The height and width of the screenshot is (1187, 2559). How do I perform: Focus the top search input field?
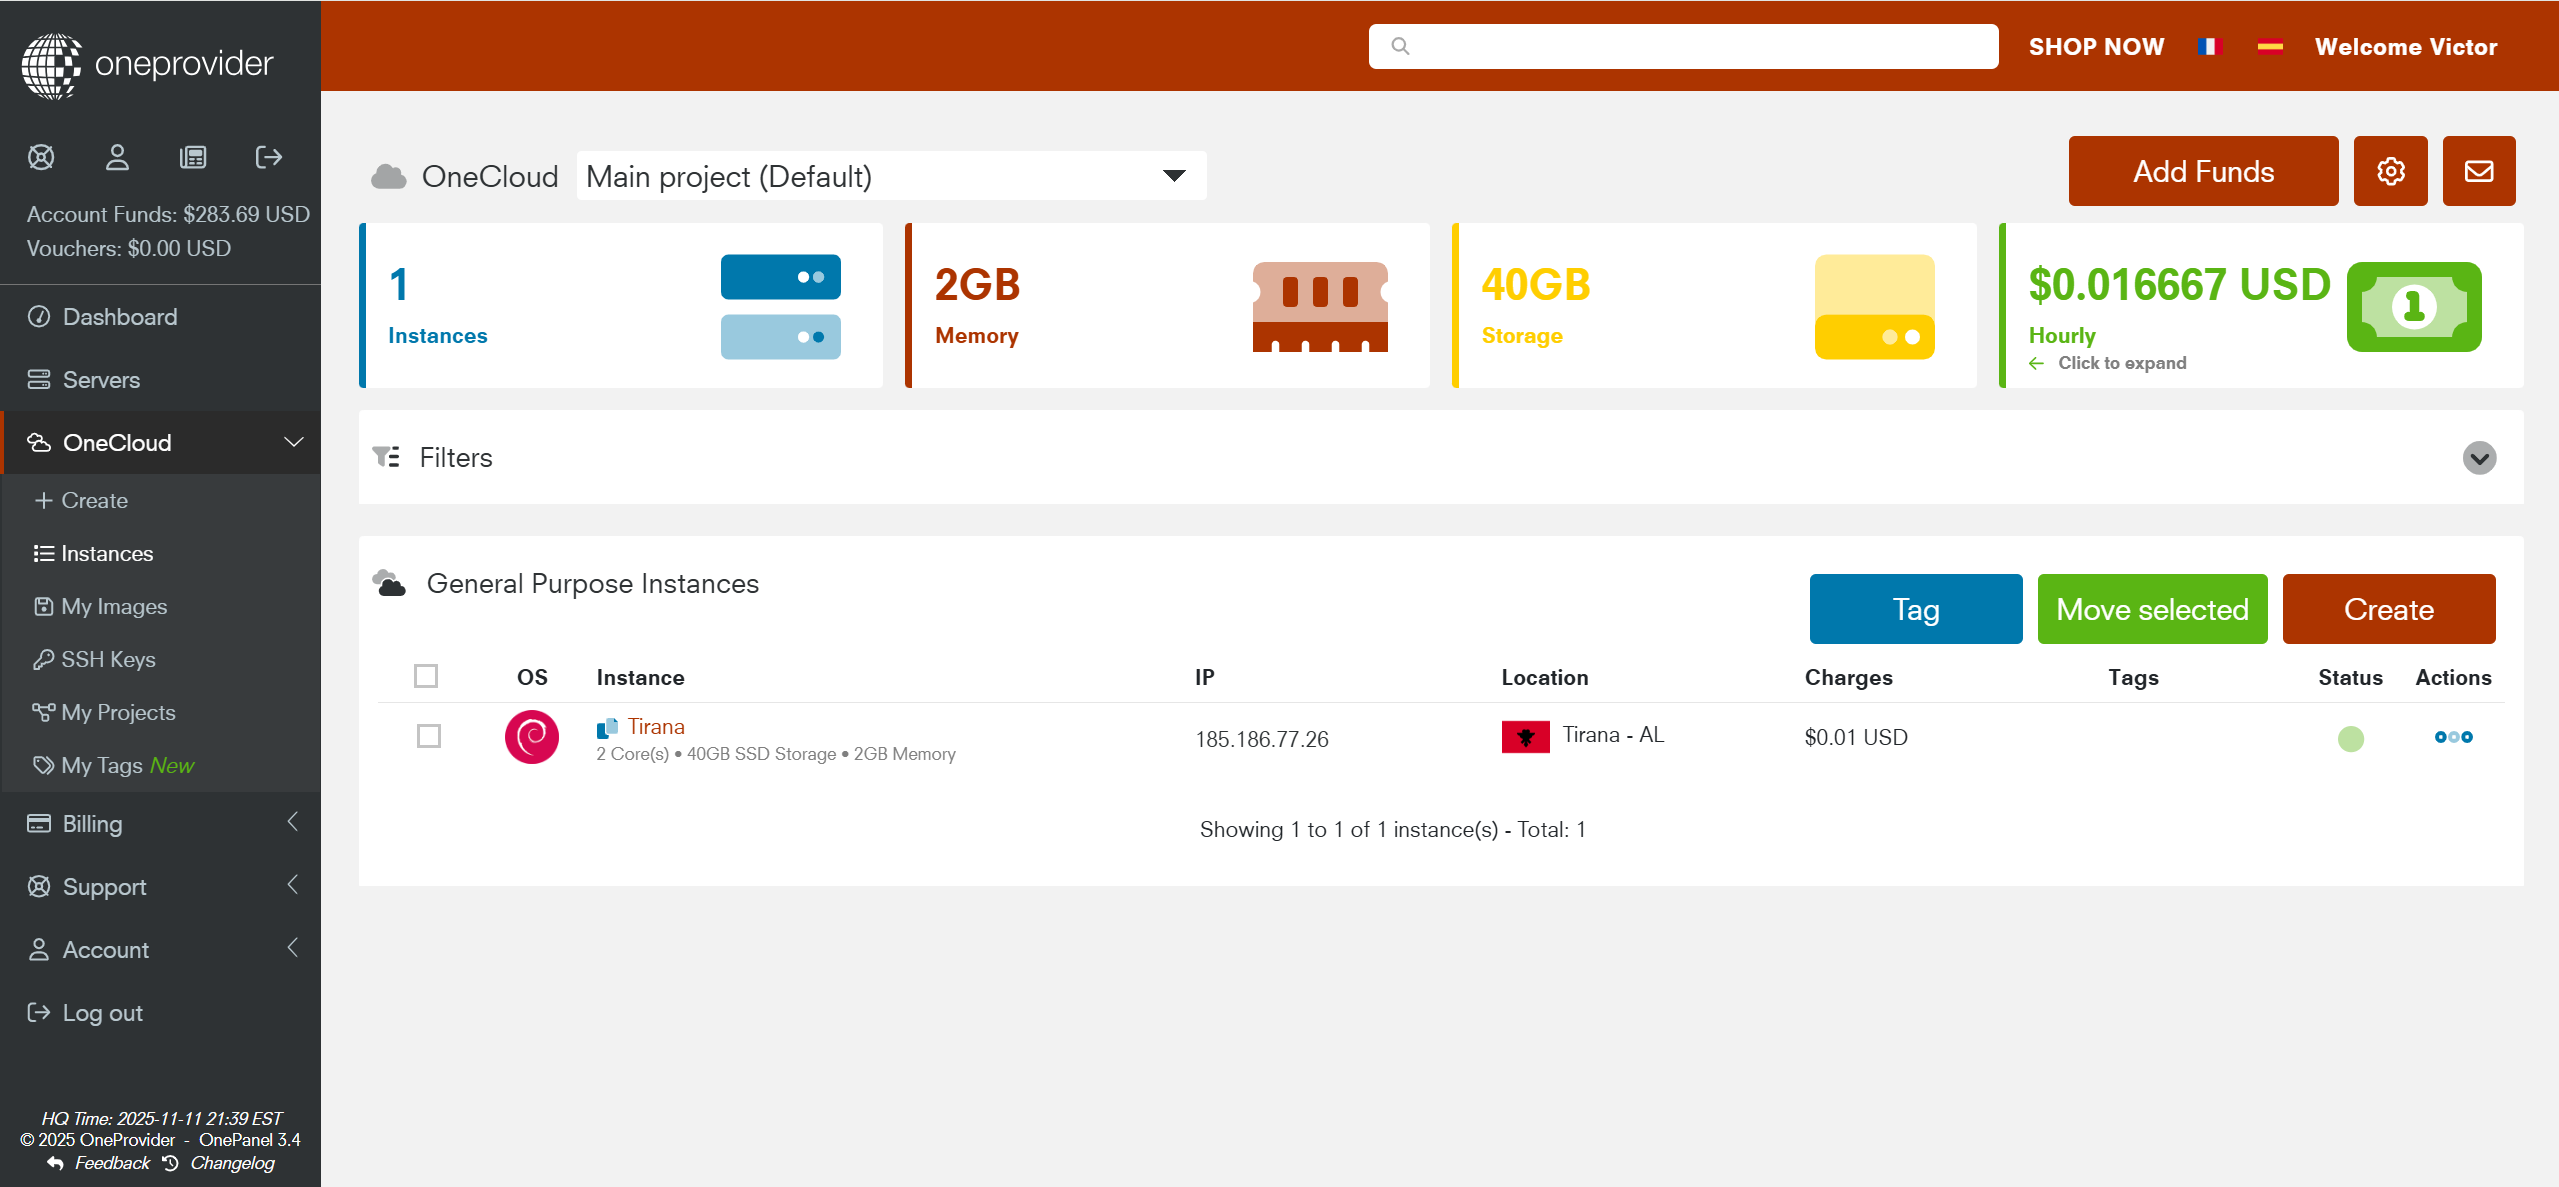coord(1683,46)
